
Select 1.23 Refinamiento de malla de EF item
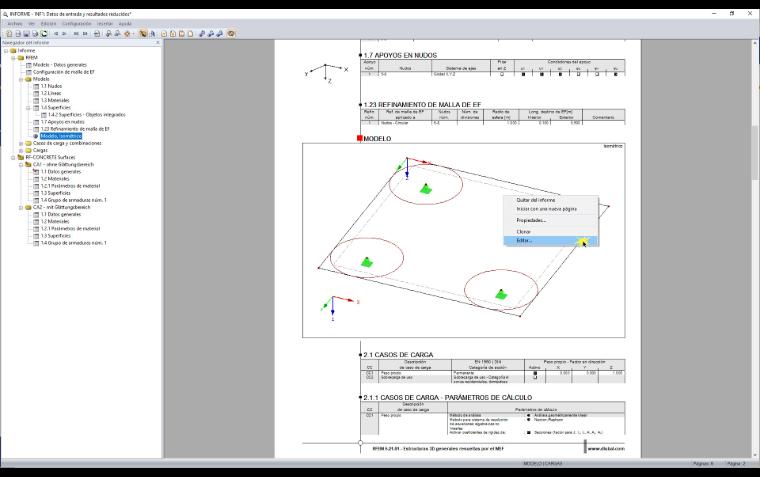(75, 129)
